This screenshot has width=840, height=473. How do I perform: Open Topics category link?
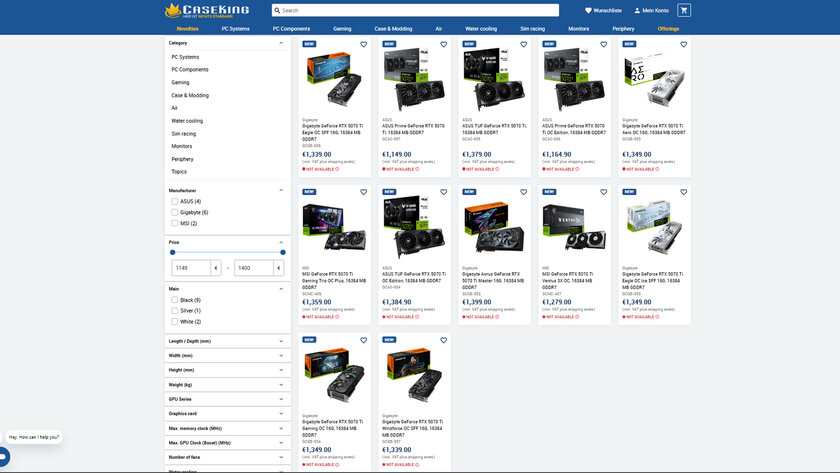click(179, 172)
